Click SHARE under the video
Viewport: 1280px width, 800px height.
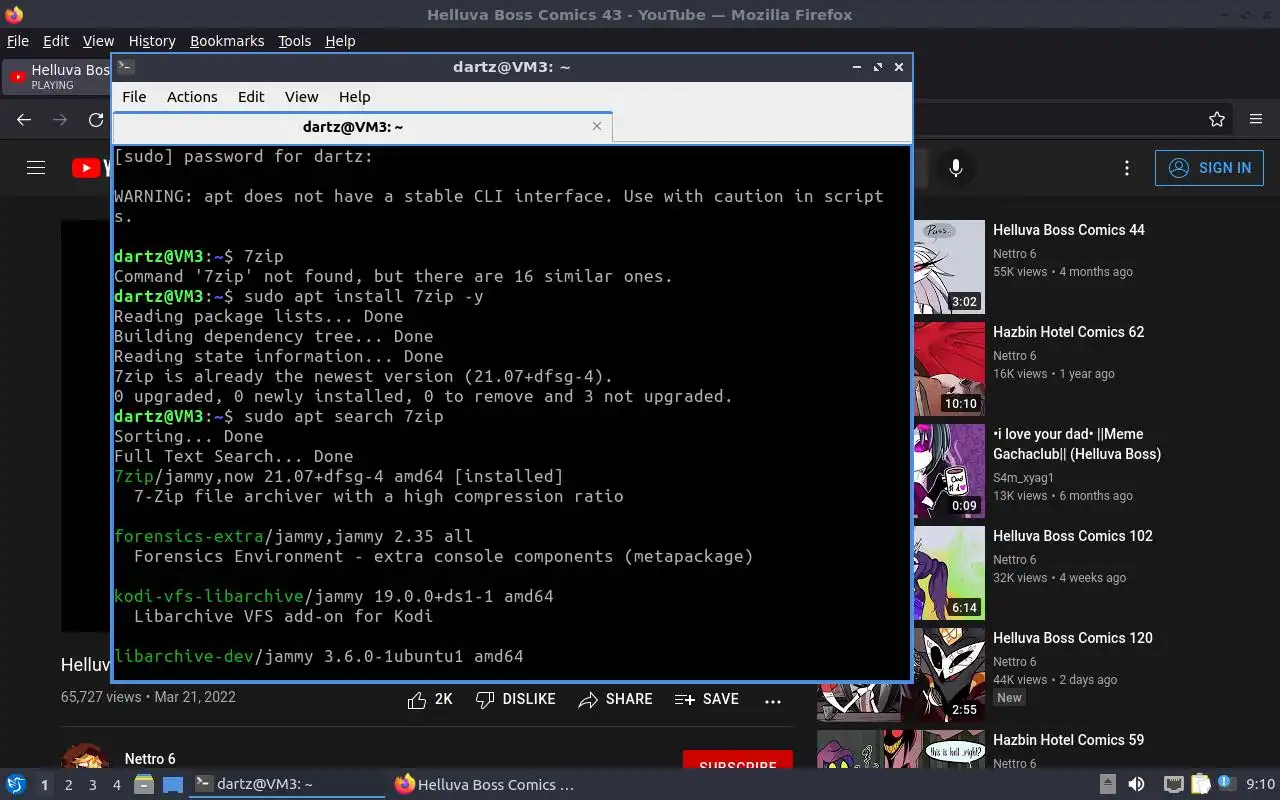point(616,700)
